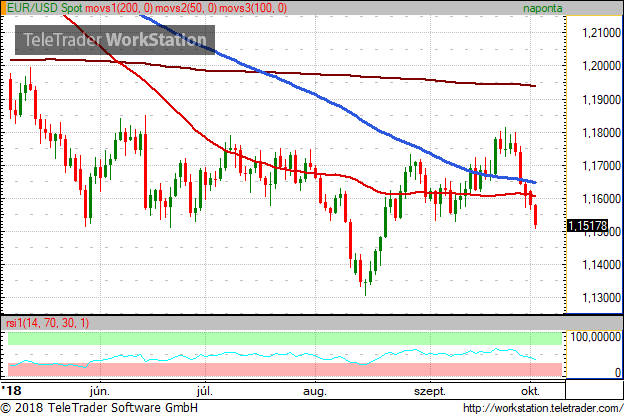624x417 pixels.
Task: Click the 1,20000 price axis value
Action: pos(601,66)
